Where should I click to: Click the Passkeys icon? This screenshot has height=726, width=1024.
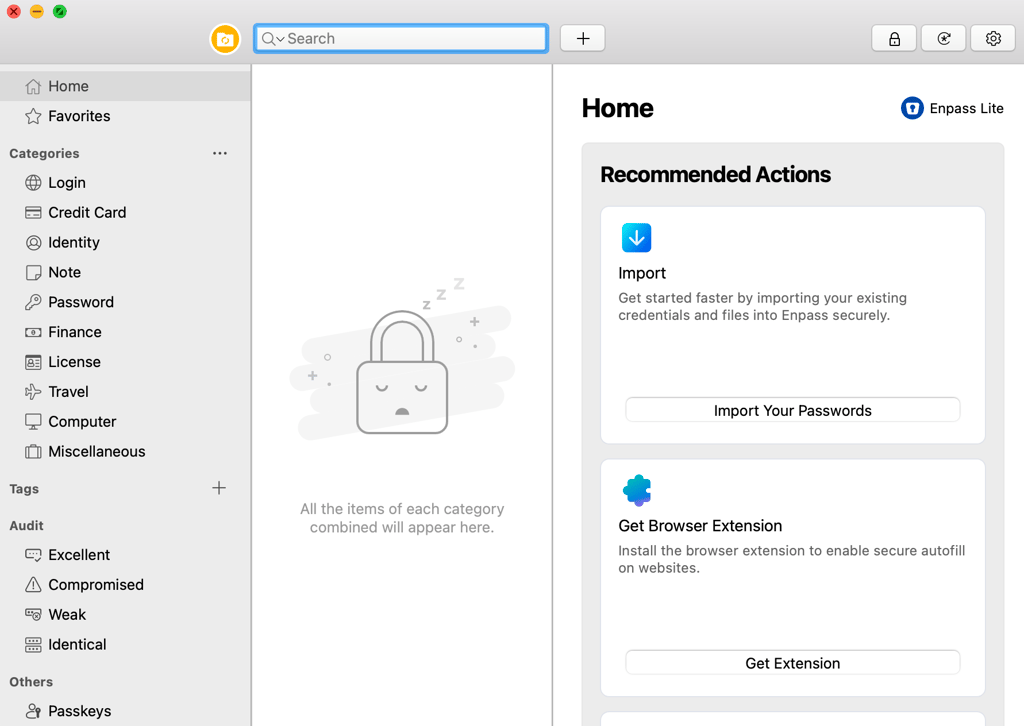[x=33, y=711]
